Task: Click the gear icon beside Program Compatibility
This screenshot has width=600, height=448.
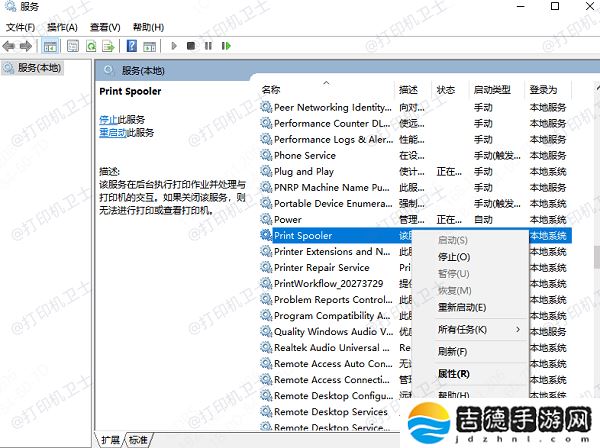Action: [266, 315]
